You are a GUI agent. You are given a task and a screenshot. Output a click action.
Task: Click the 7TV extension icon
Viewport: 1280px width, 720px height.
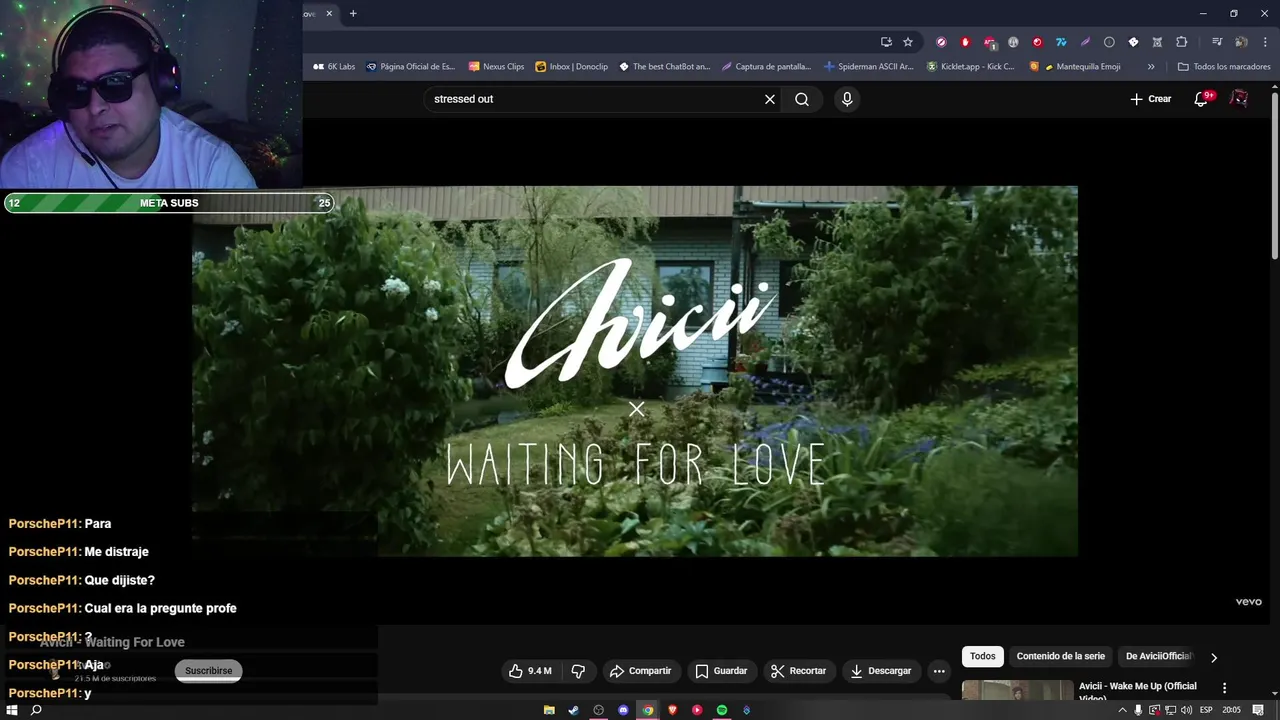click(x=1061, y=42)
